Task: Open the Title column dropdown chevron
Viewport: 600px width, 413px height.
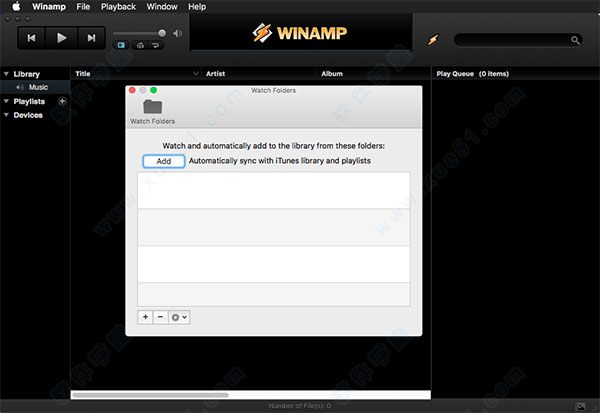Action: 196,73
